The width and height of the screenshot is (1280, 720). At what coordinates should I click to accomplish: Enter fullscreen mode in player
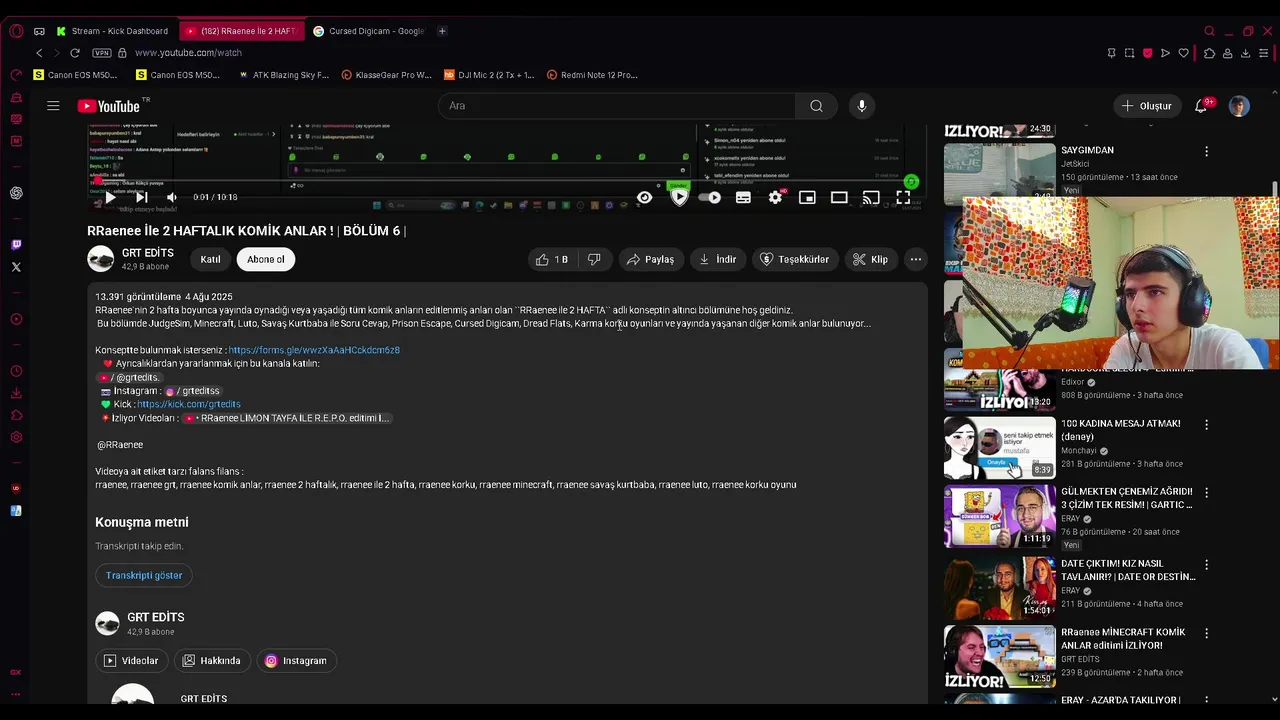(x=903, y=198)
